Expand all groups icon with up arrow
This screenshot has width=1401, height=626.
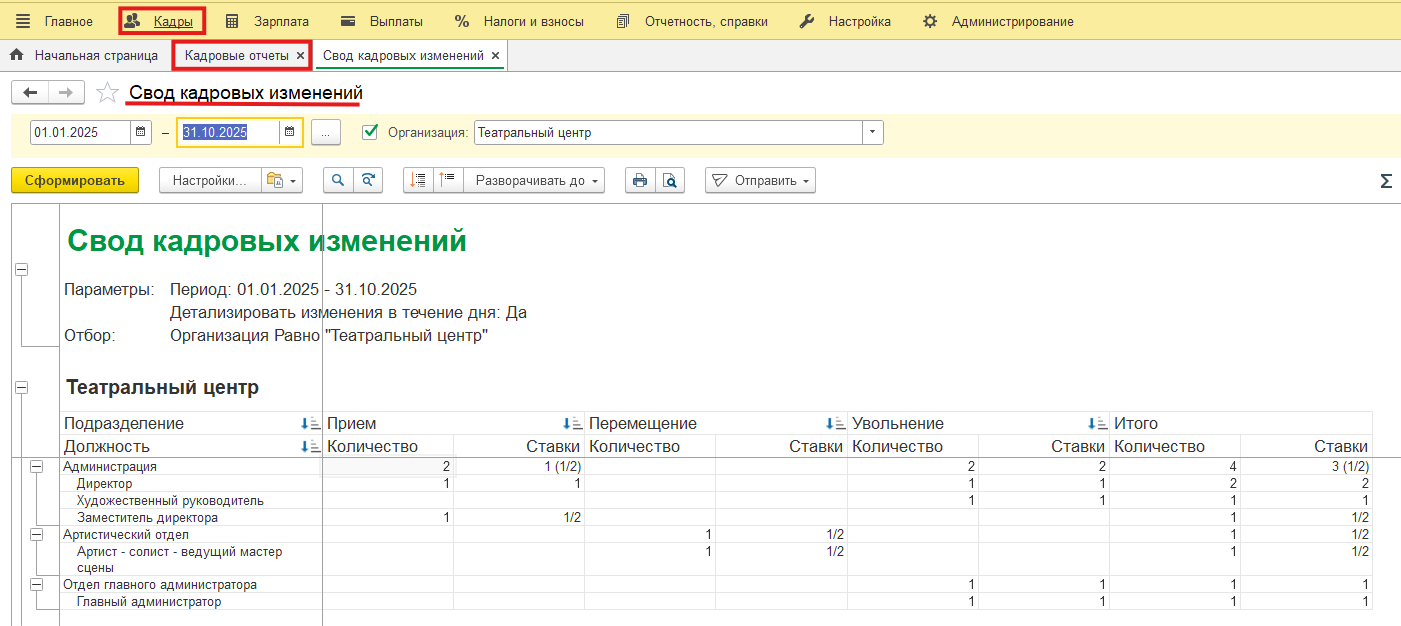(x=448, y=181)
